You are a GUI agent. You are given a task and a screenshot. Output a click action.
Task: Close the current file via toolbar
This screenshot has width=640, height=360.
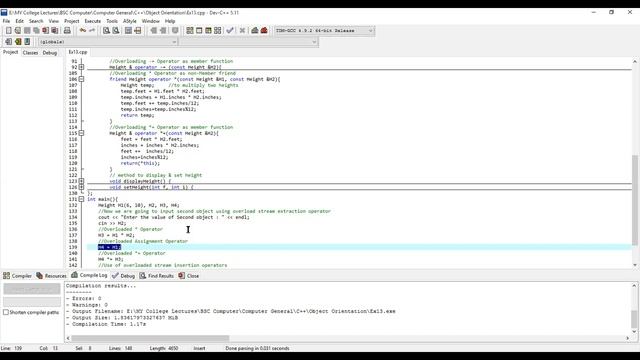click(x=45, y=31)
